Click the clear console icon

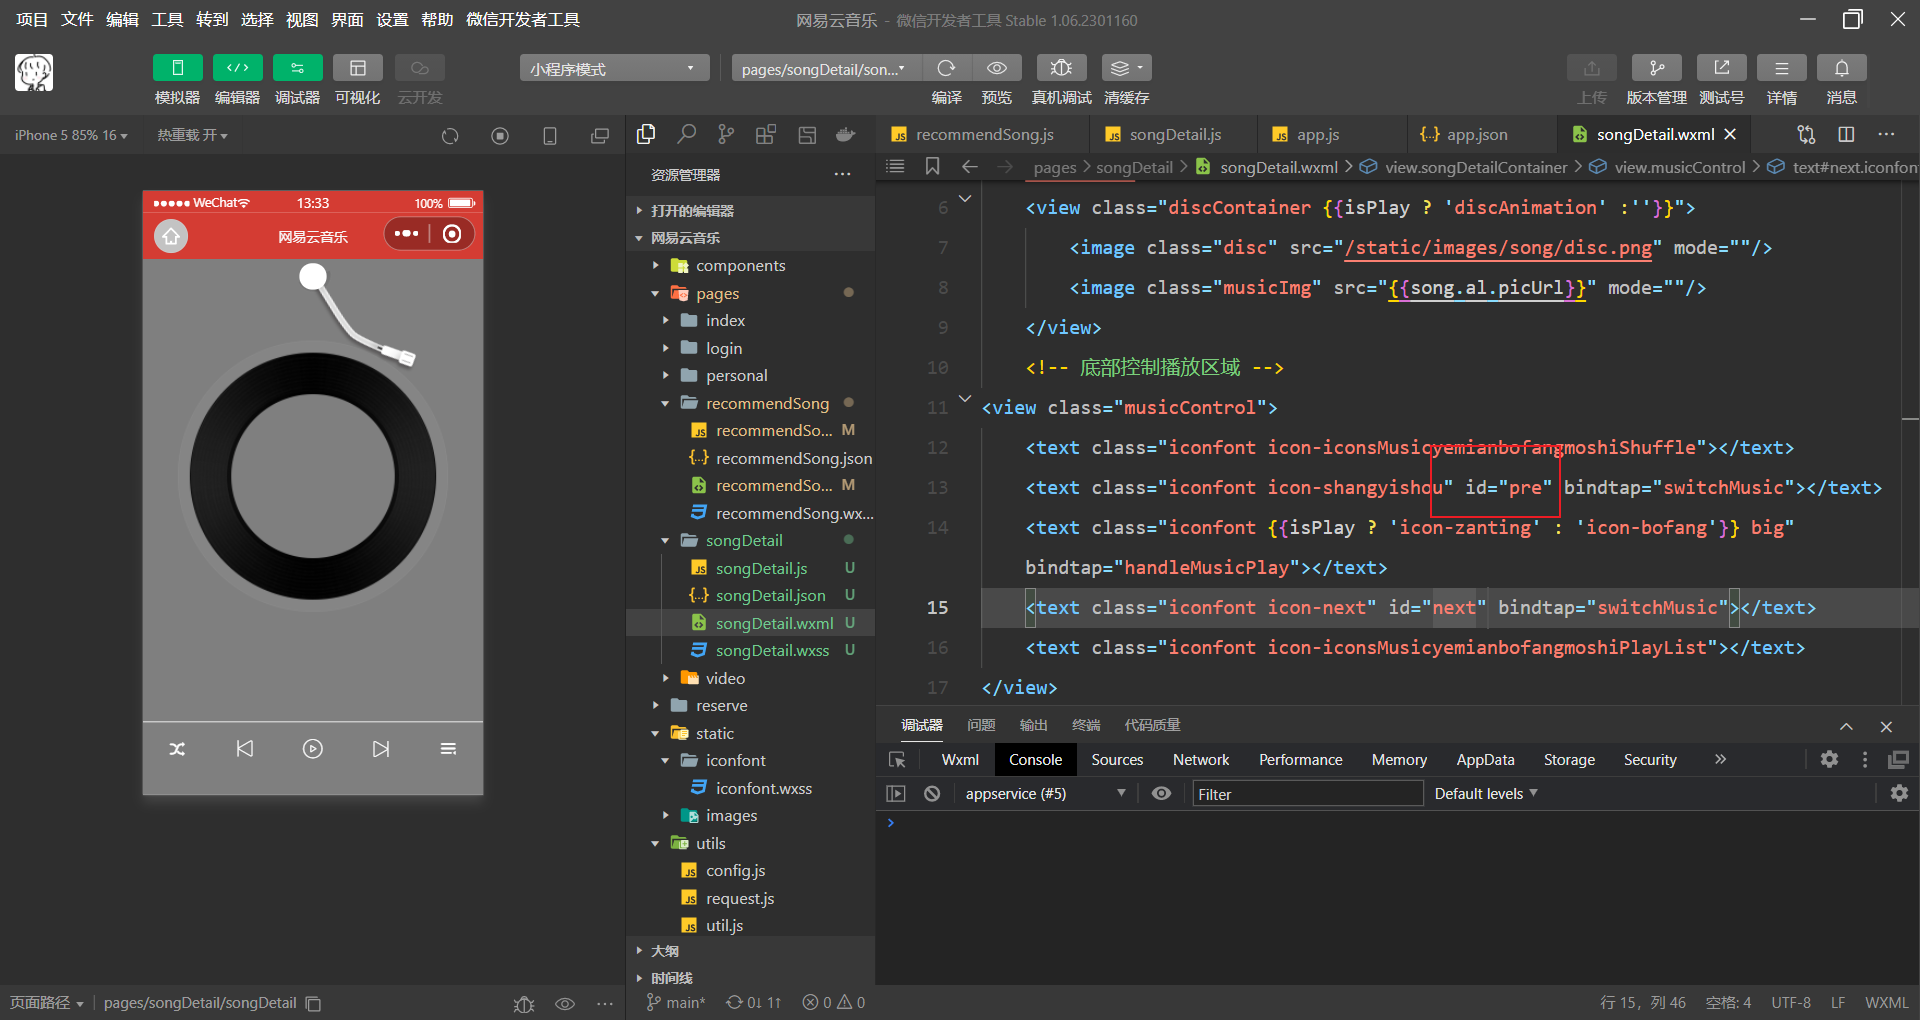(932, 794)
